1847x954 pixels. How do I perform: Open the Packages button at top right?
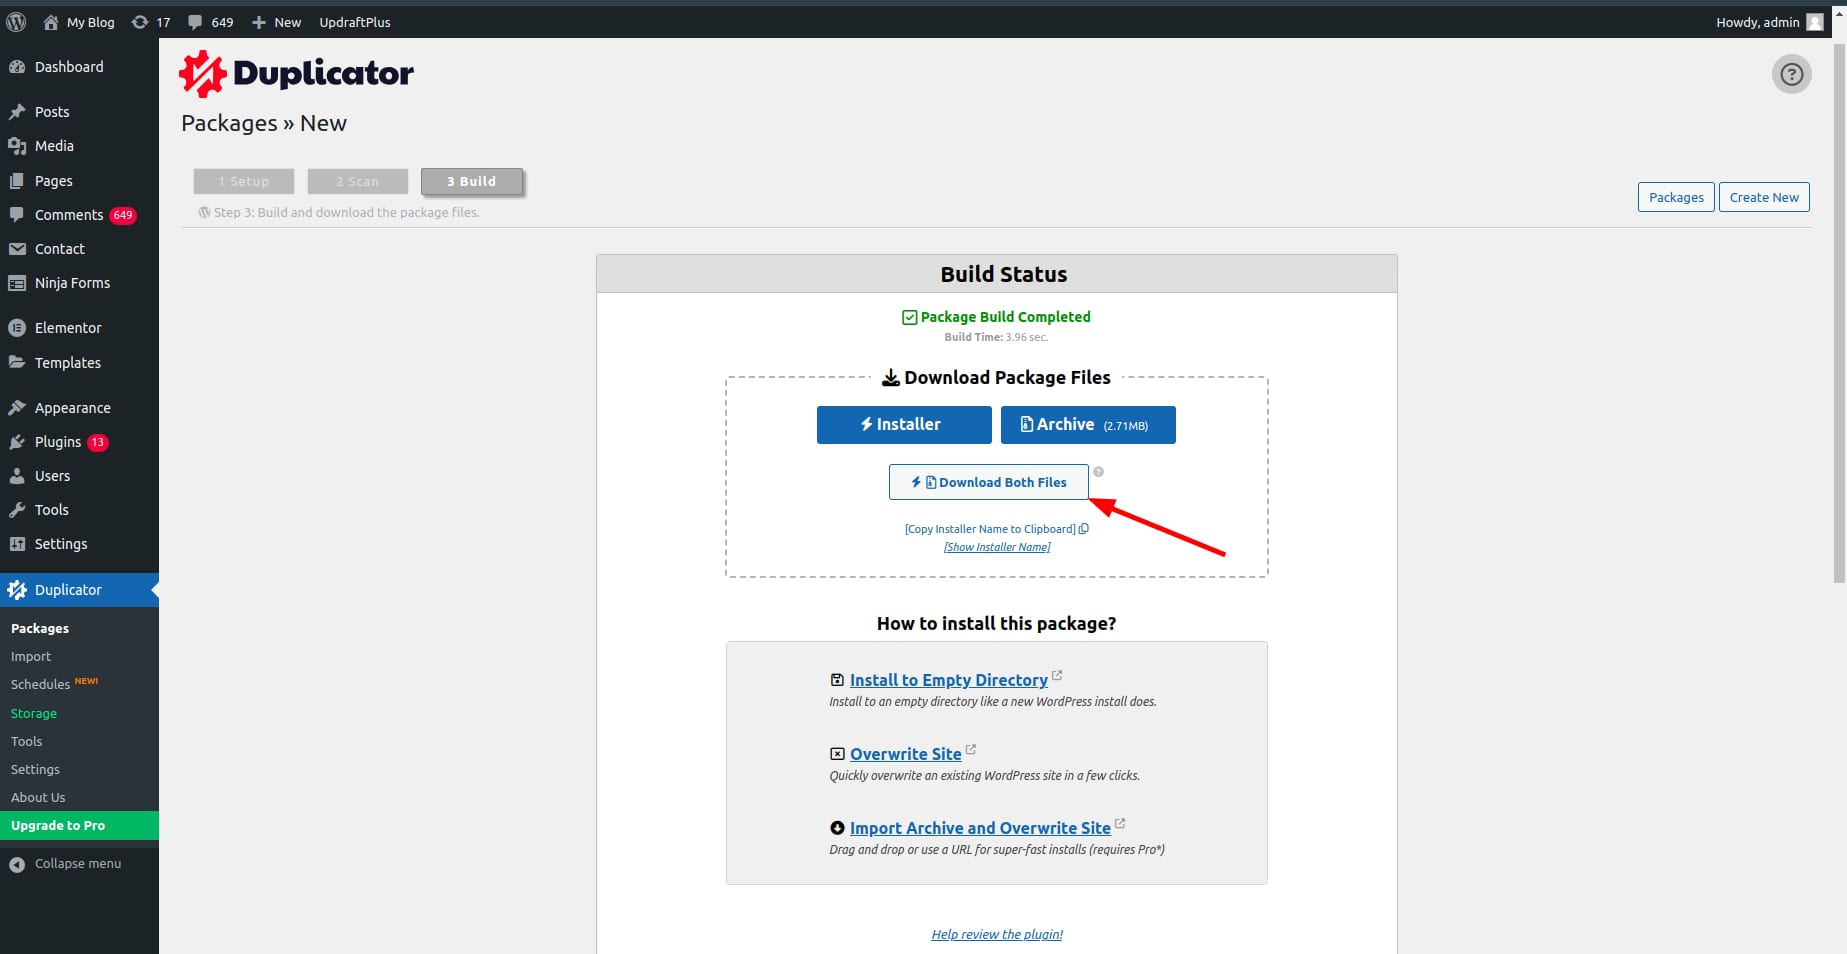tap(1675, 197)
